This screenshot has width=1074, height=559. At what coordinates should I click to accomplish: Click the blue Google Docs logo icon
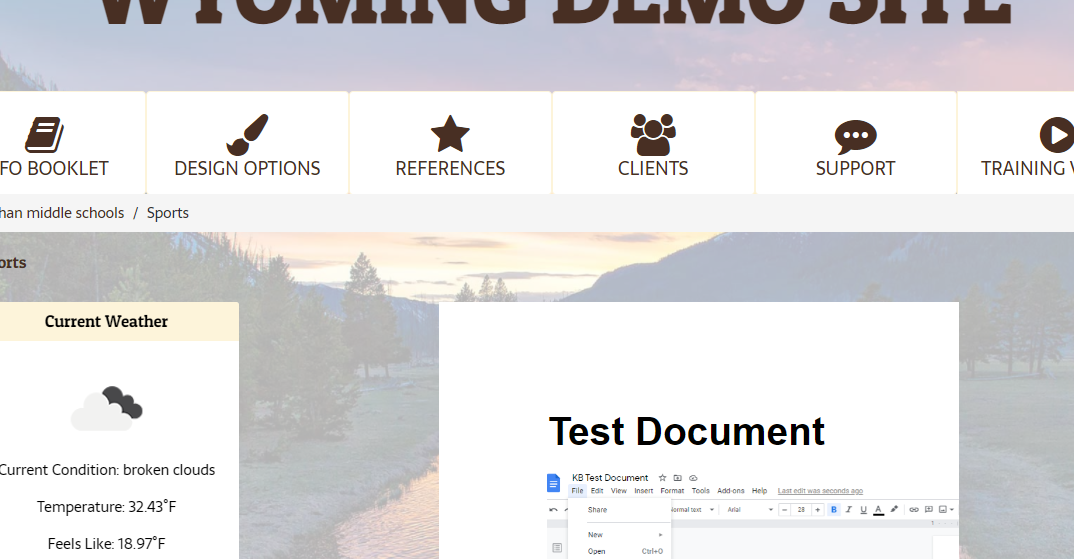pos(553,483)
